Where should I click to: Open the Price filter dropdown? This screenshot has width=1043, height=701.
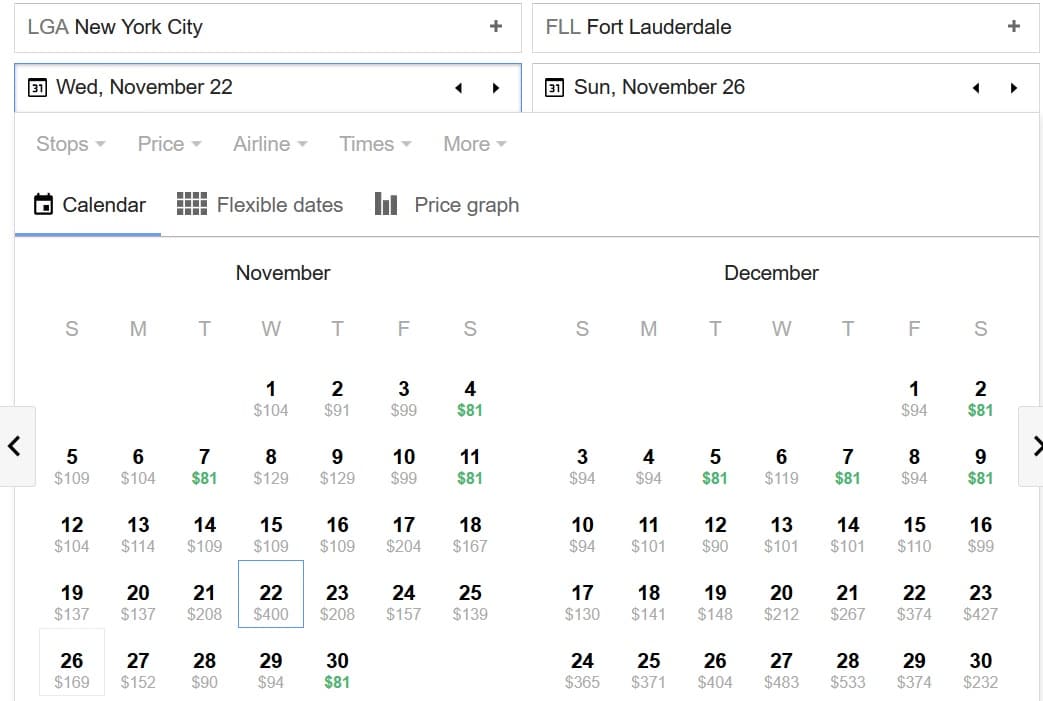[x=169, y=144]
